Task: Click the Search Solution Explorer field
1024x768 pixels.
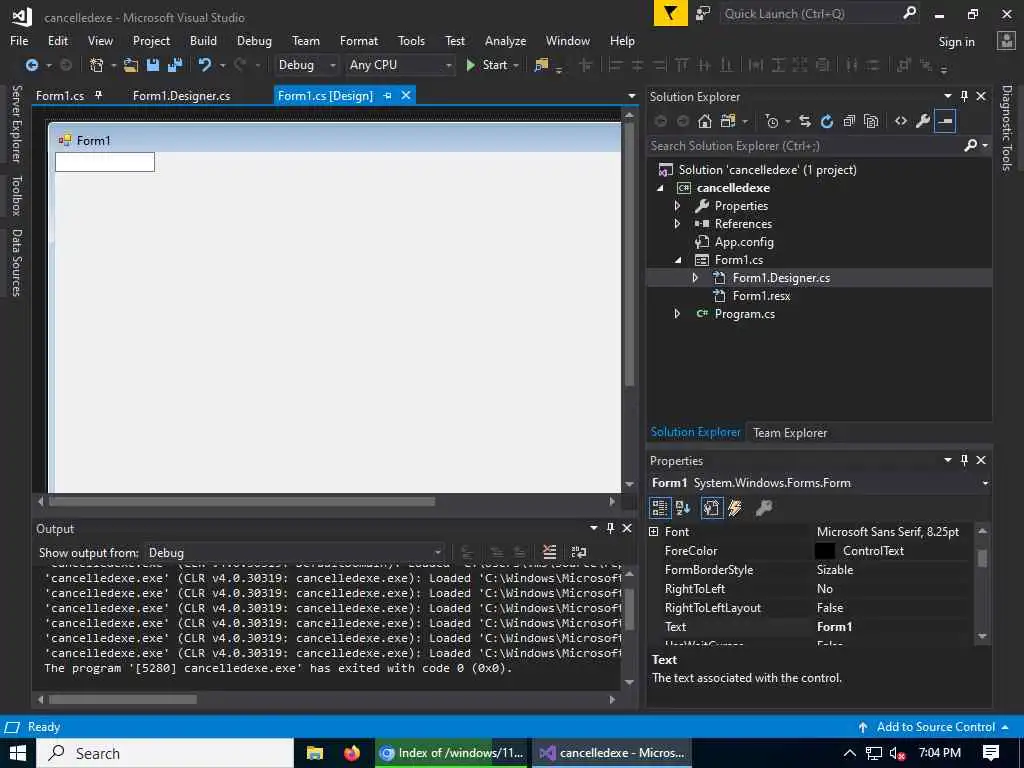Action: click(x=805, y=146)
